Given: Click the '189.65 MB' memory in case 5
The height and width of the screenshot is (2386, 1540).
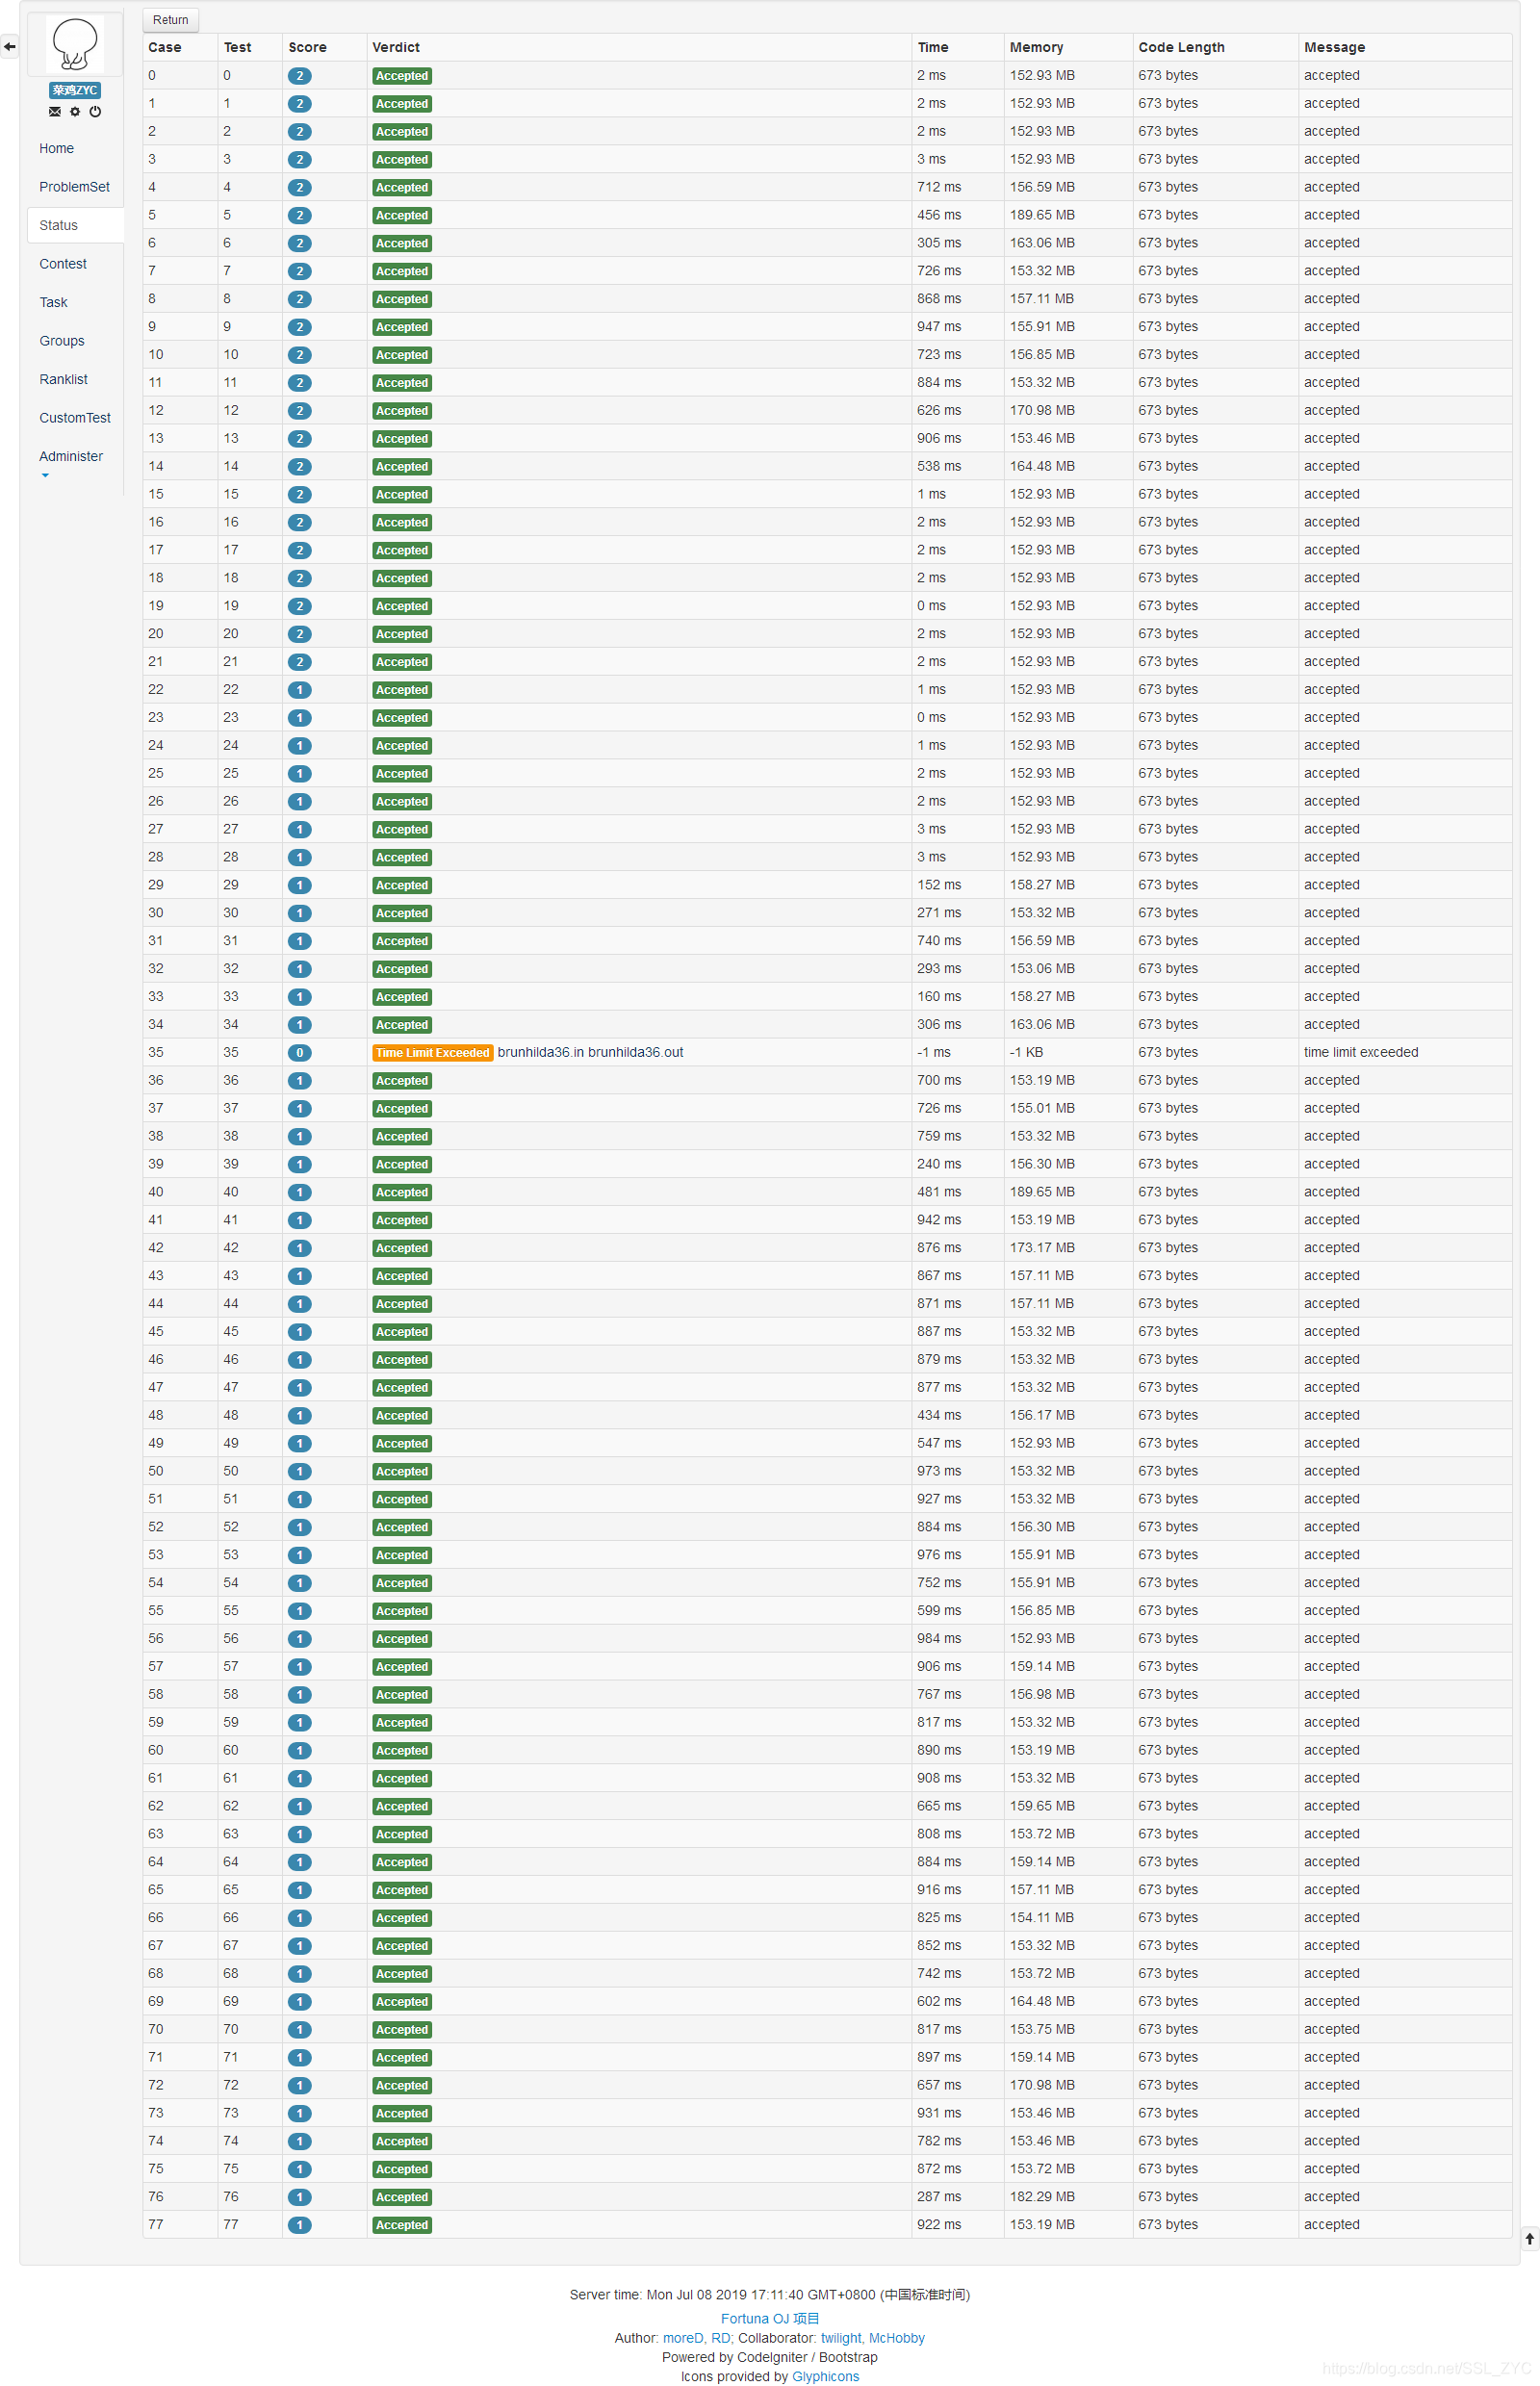Looking at the screenshot, I should (1042, 215).
